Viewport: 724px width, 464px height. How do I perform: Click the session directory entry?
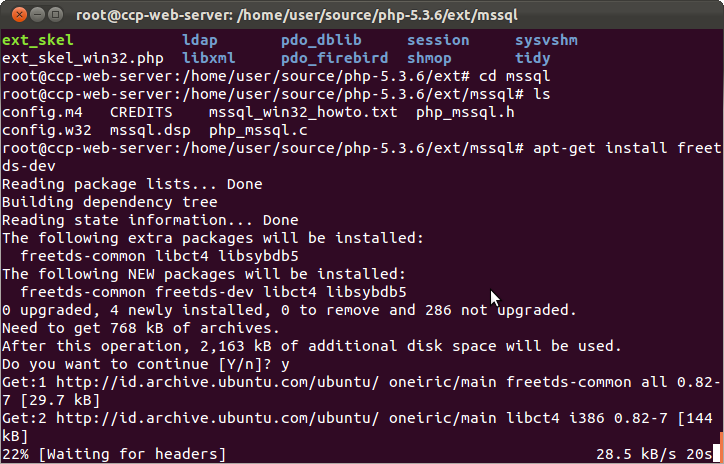click(438, 40)
